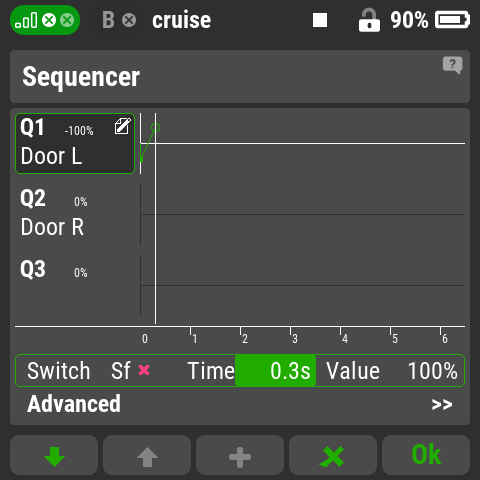
Task: Change the Value 100% field
Action: pyautogui.click(x=391, y=371)
